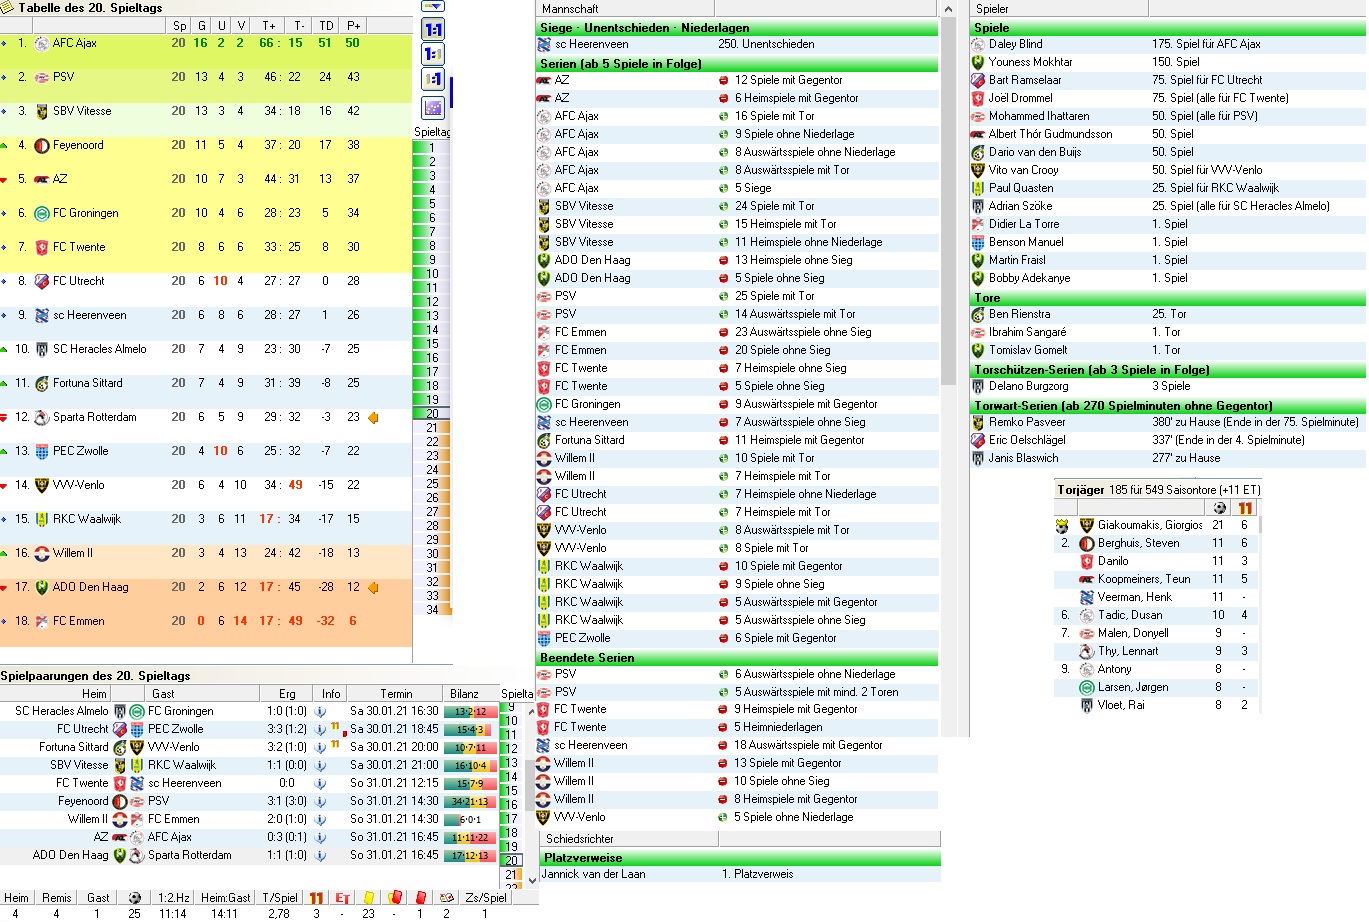Click the football goals column icon in statistics bar
Screen dimensions: 1369x922
[134, 898]
